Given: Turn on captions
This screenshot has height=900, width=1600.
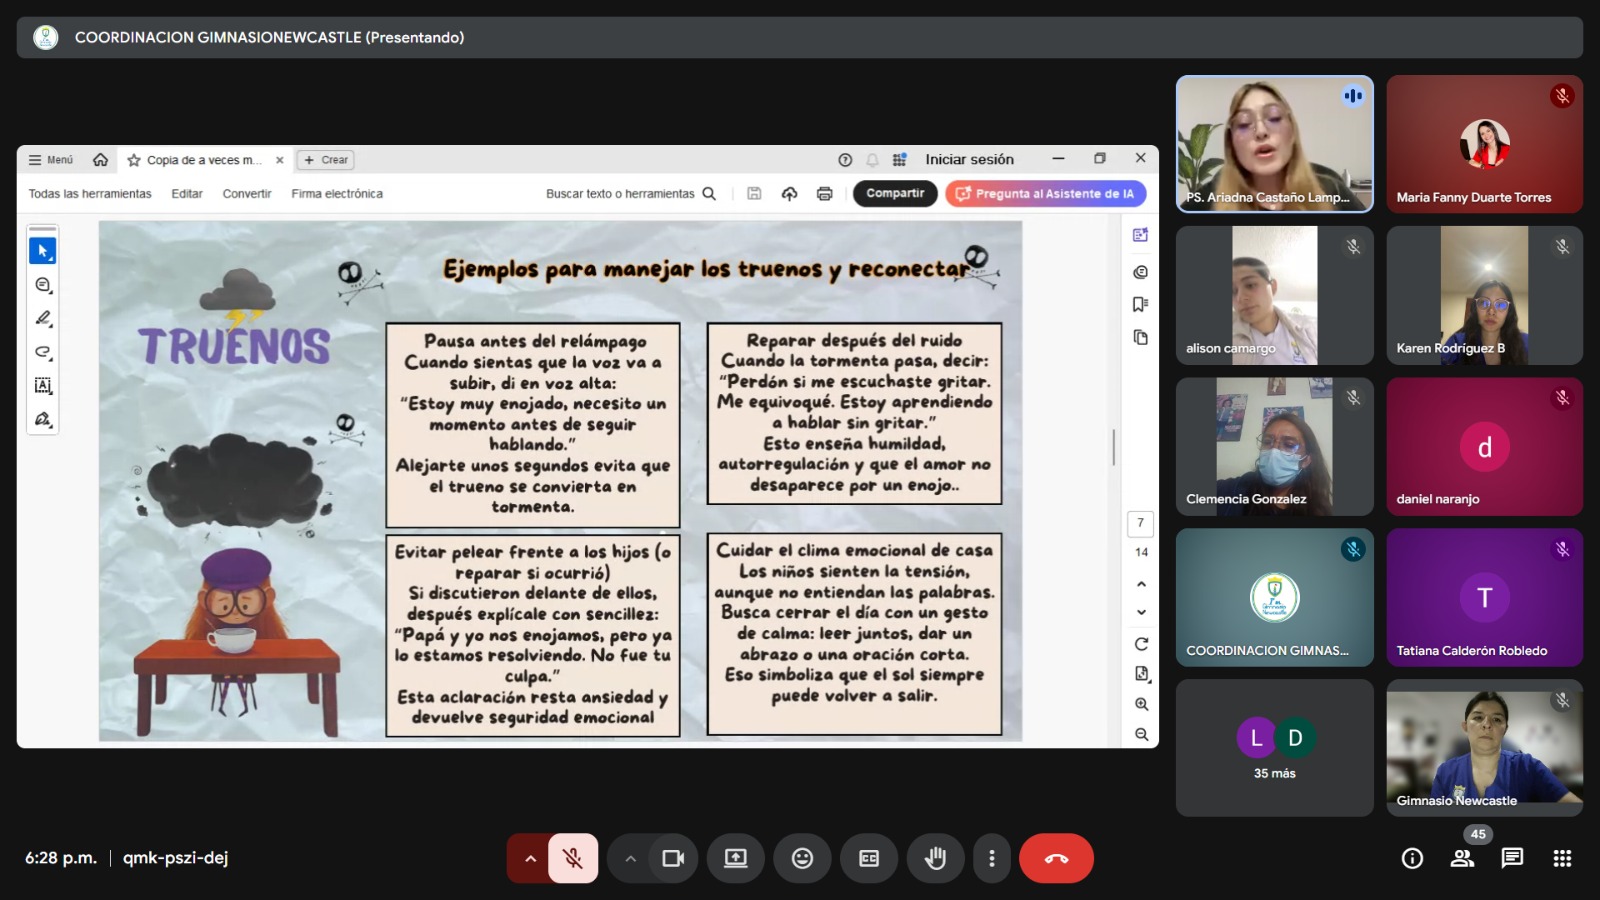Looking at the screenshot, I should coord(869,858).
